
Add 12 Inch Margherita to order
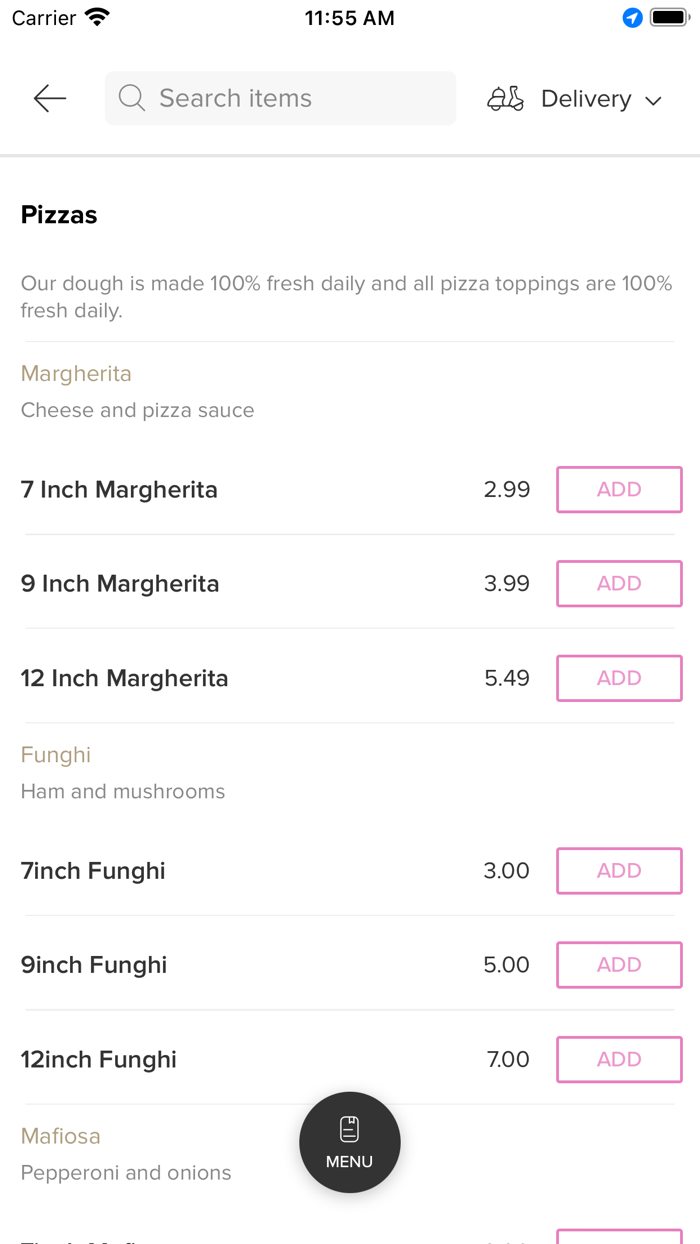coord(619,678)
